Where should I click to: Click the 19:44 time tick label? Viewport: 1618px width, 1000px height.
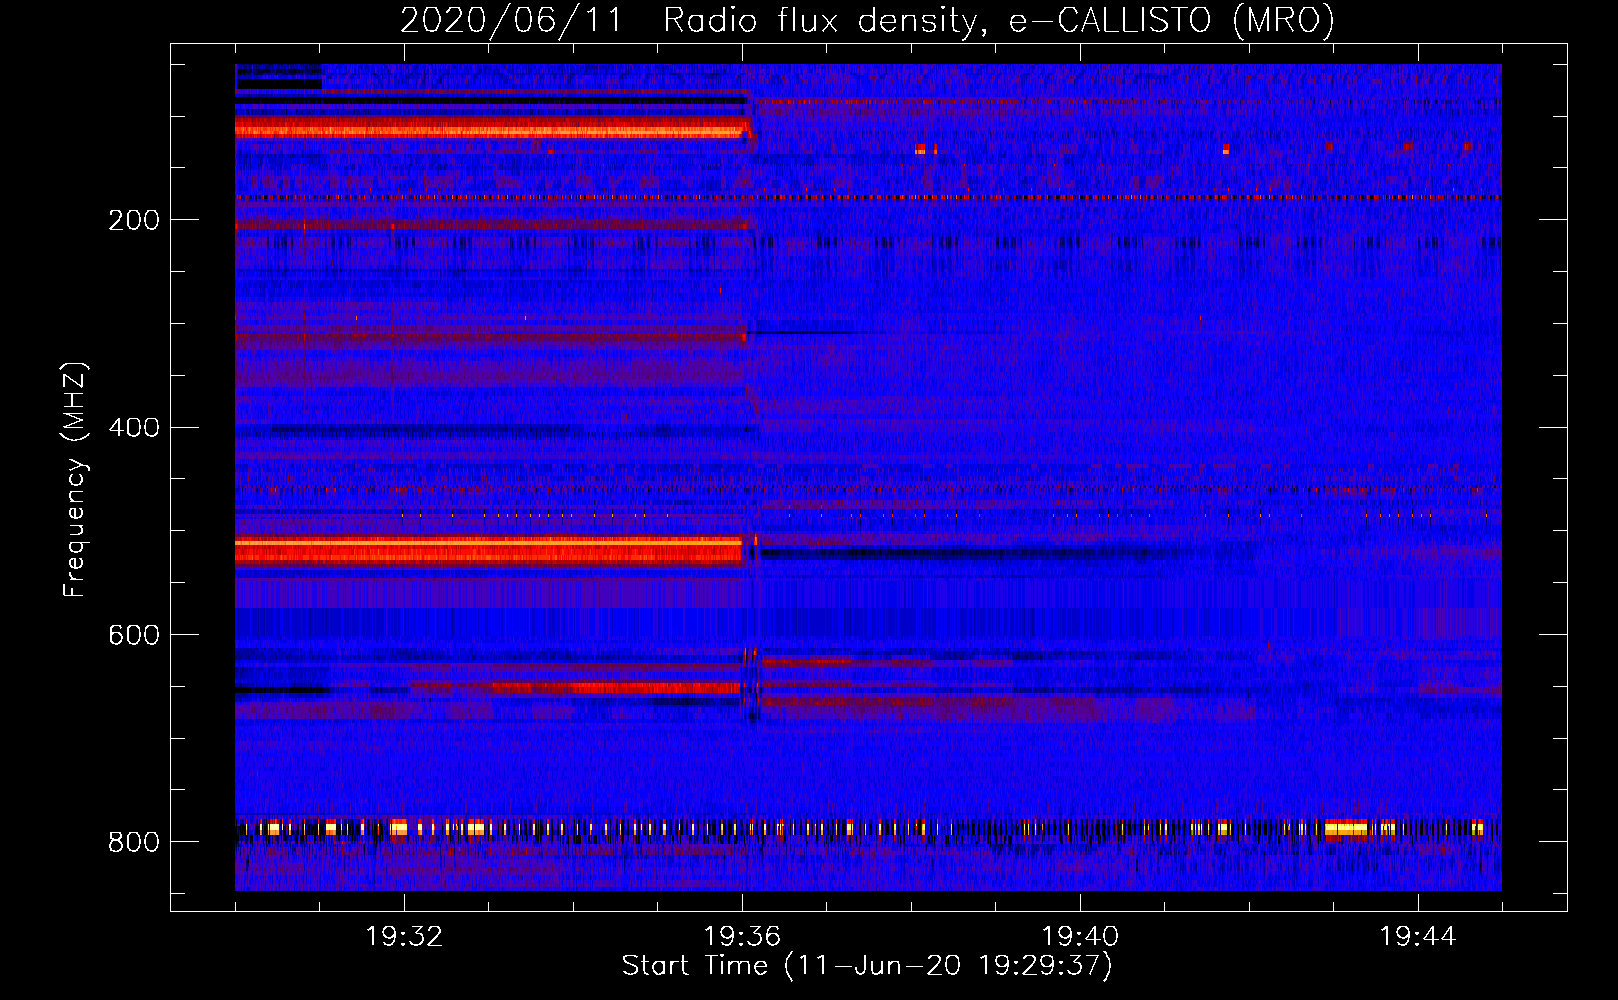(x=1418, y=937)
